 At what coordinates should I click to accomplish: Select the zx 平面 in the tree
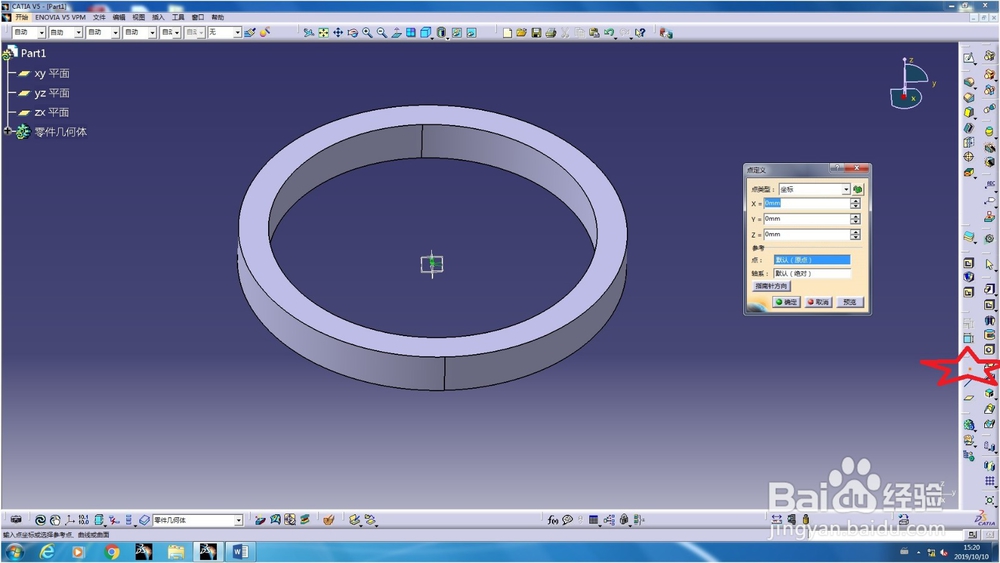[52, 112]
